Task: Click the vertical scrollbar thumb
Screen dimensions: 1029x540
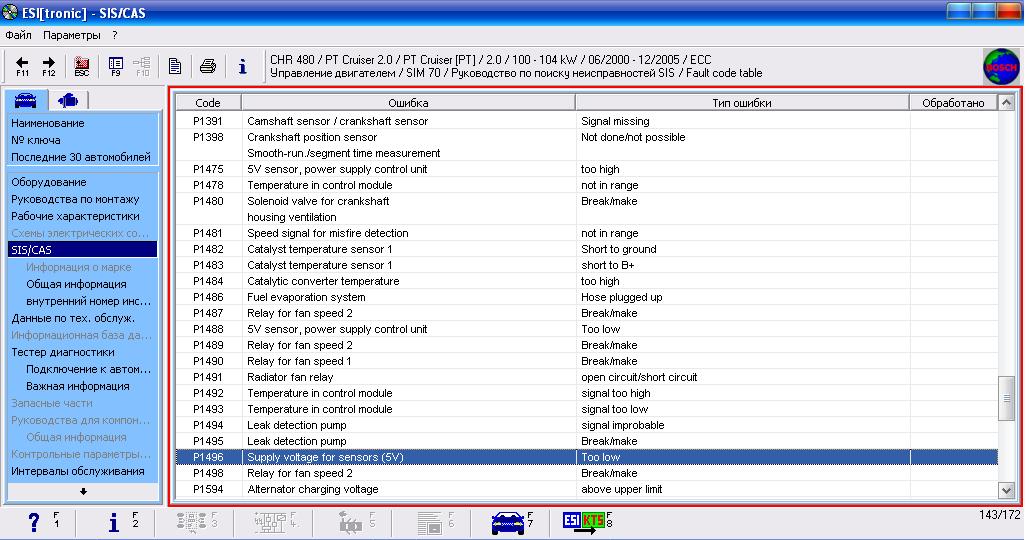Action: [1006, 398]
